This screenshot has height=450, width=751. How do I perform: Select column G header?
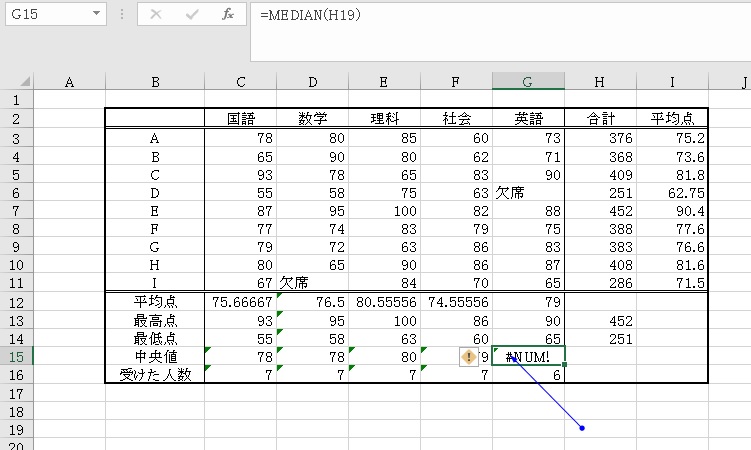528,82
